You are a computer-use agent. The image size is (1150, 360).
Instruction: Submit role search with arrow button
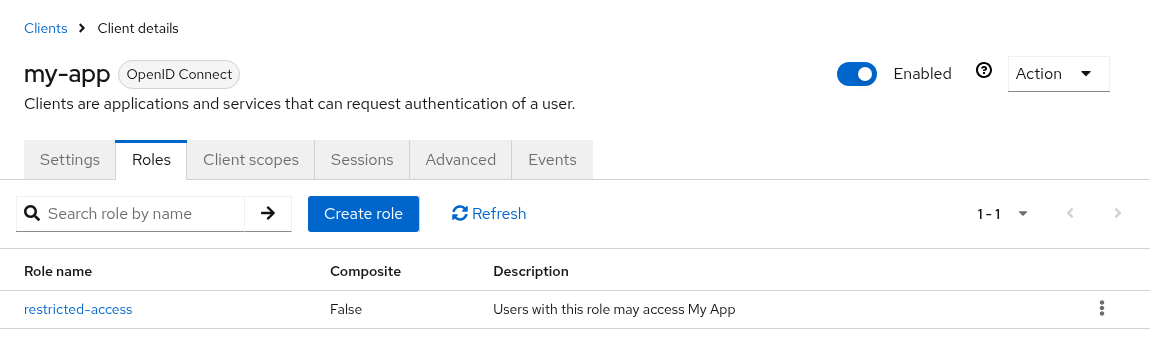[x=268, y=213]
